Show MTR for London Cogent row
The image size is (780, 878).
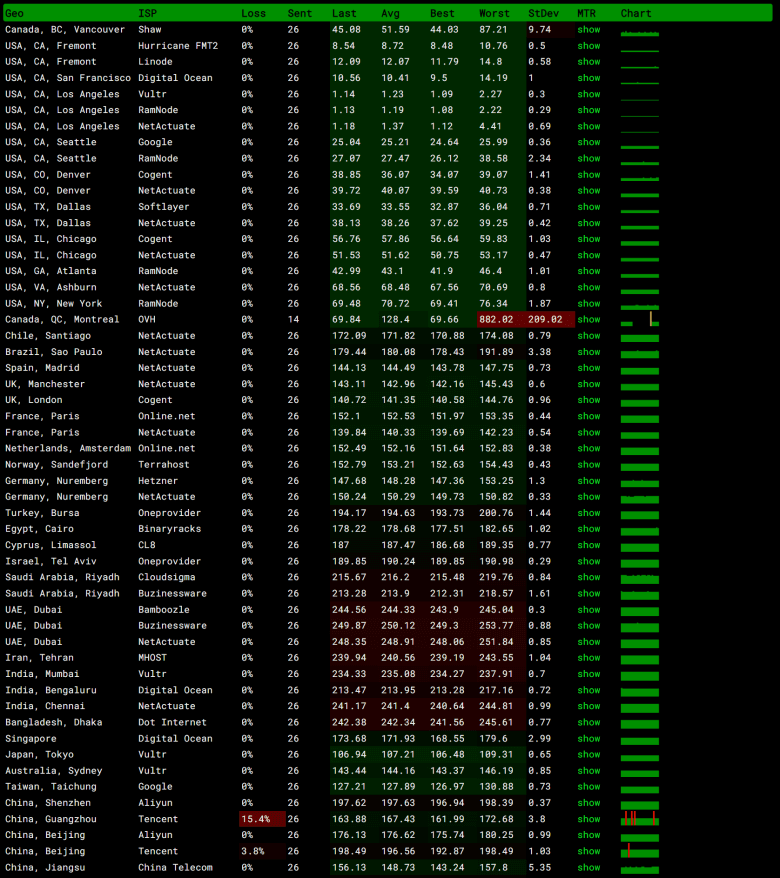[588, 400]
